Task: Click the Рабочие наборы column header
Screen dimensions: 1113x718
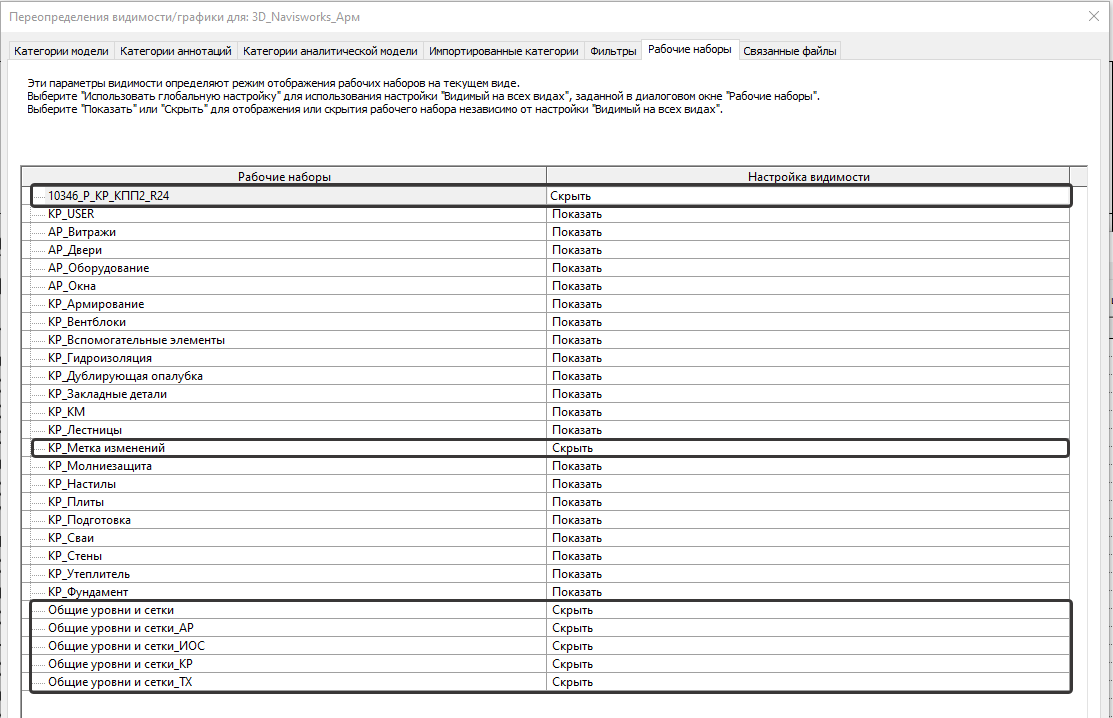Action: [284, 177]
